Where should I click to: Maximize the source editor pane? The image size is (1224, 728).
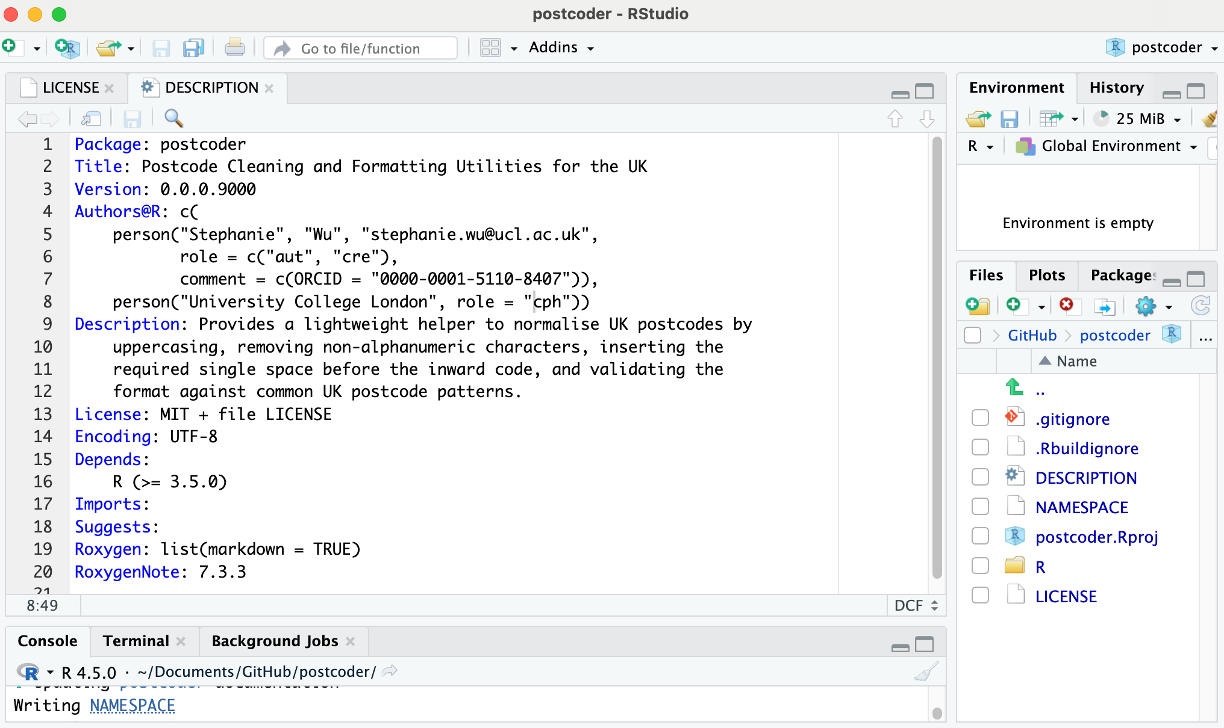[925, 91]
